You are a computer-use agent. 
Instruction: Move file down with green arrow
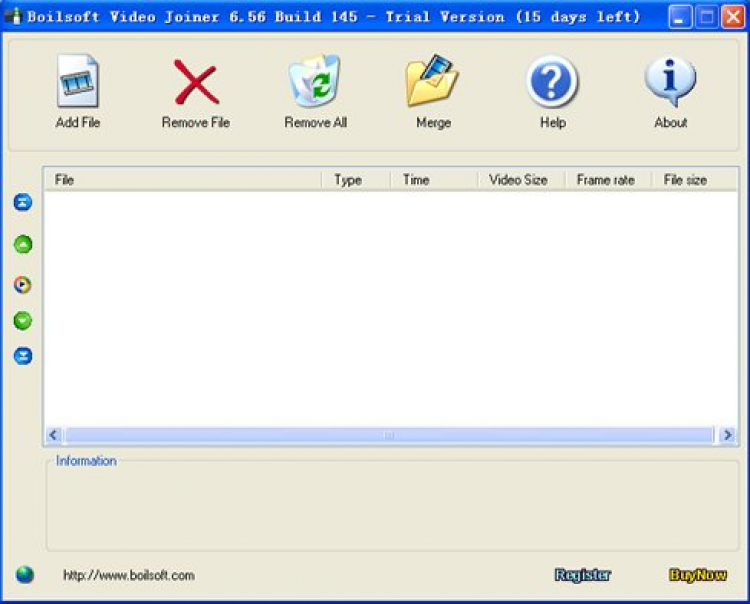[x=23, y=320]
